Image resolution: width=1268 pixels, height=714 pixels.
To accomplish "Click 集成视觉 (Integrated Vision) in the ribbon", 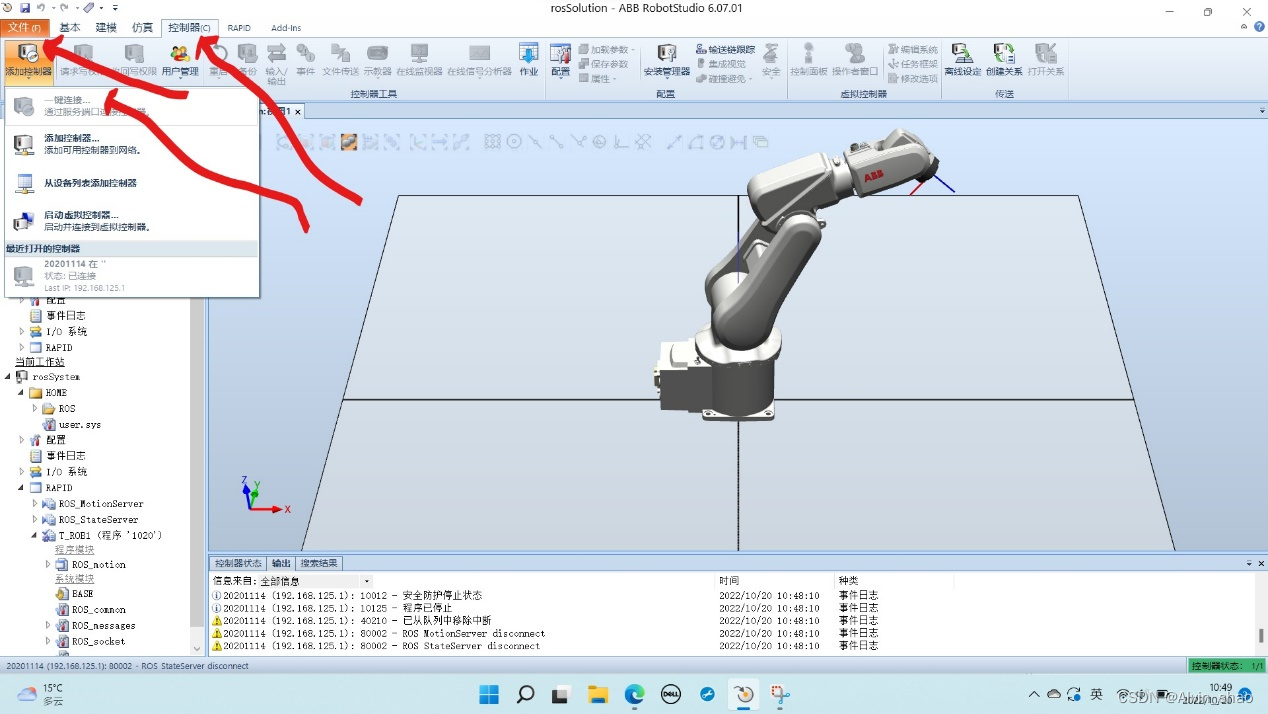I will (720, 64).
